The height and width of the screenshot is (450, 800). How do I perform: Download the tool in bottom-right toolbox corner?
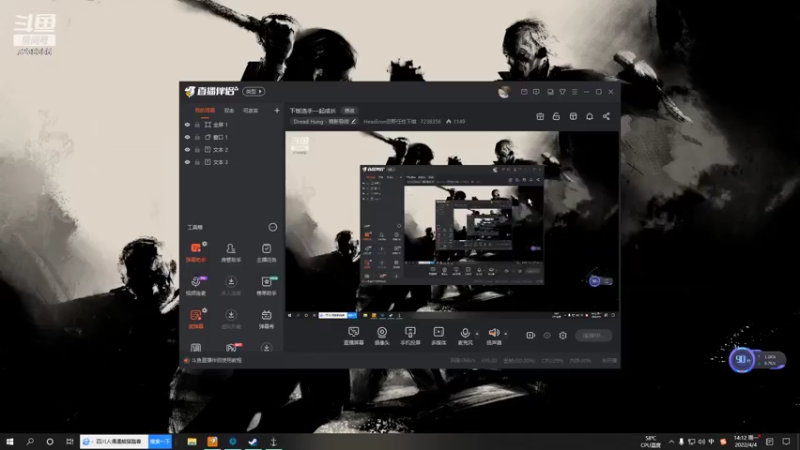pyautogui.click(x=266, y=347)
